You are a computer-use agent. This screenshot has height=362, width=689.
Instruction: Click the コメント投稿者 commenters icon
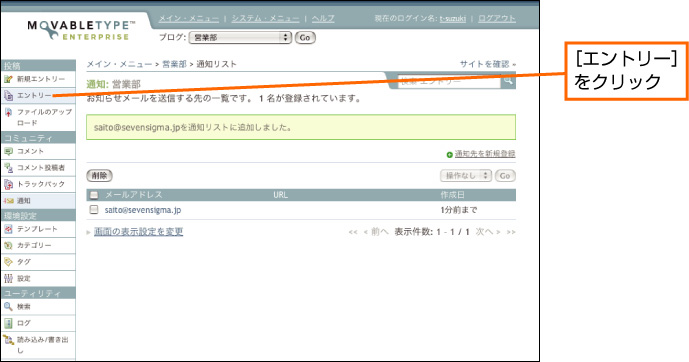[x=8, y=168]
